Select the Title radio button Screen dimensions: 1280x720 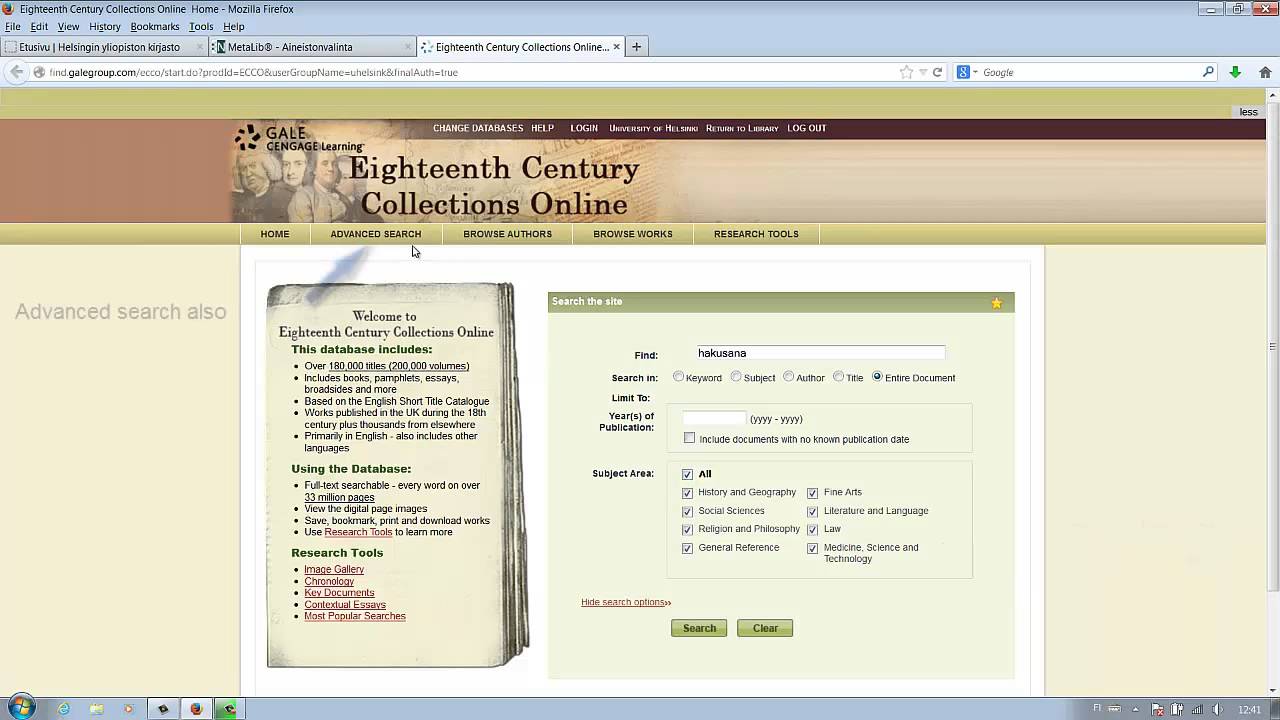tap(838, 377)
